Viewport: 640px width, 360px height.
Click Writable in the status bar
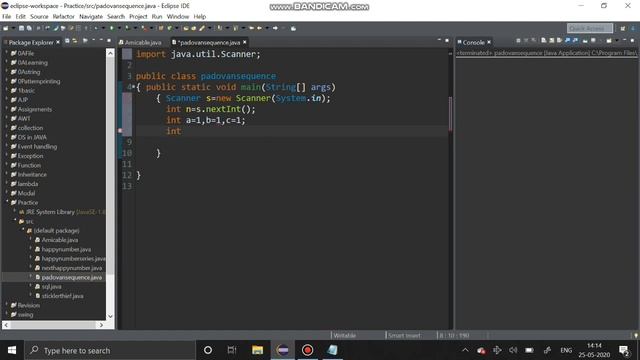point(345,336)
